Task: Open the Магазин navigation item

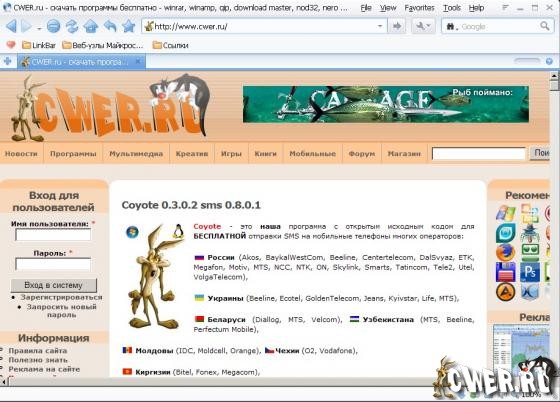Action: click(404, 154)
